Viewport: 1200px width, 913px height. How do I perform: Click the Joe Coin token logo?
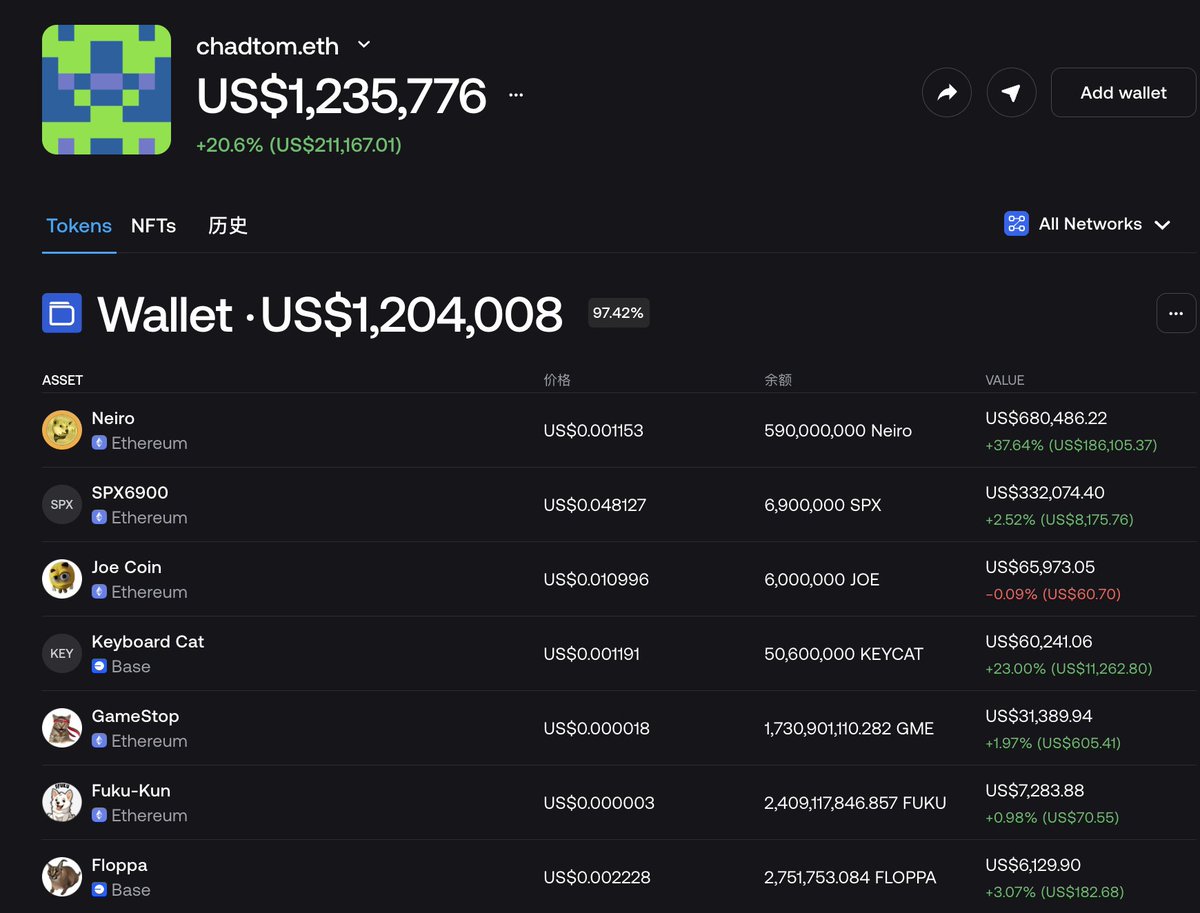click(62, 579)
